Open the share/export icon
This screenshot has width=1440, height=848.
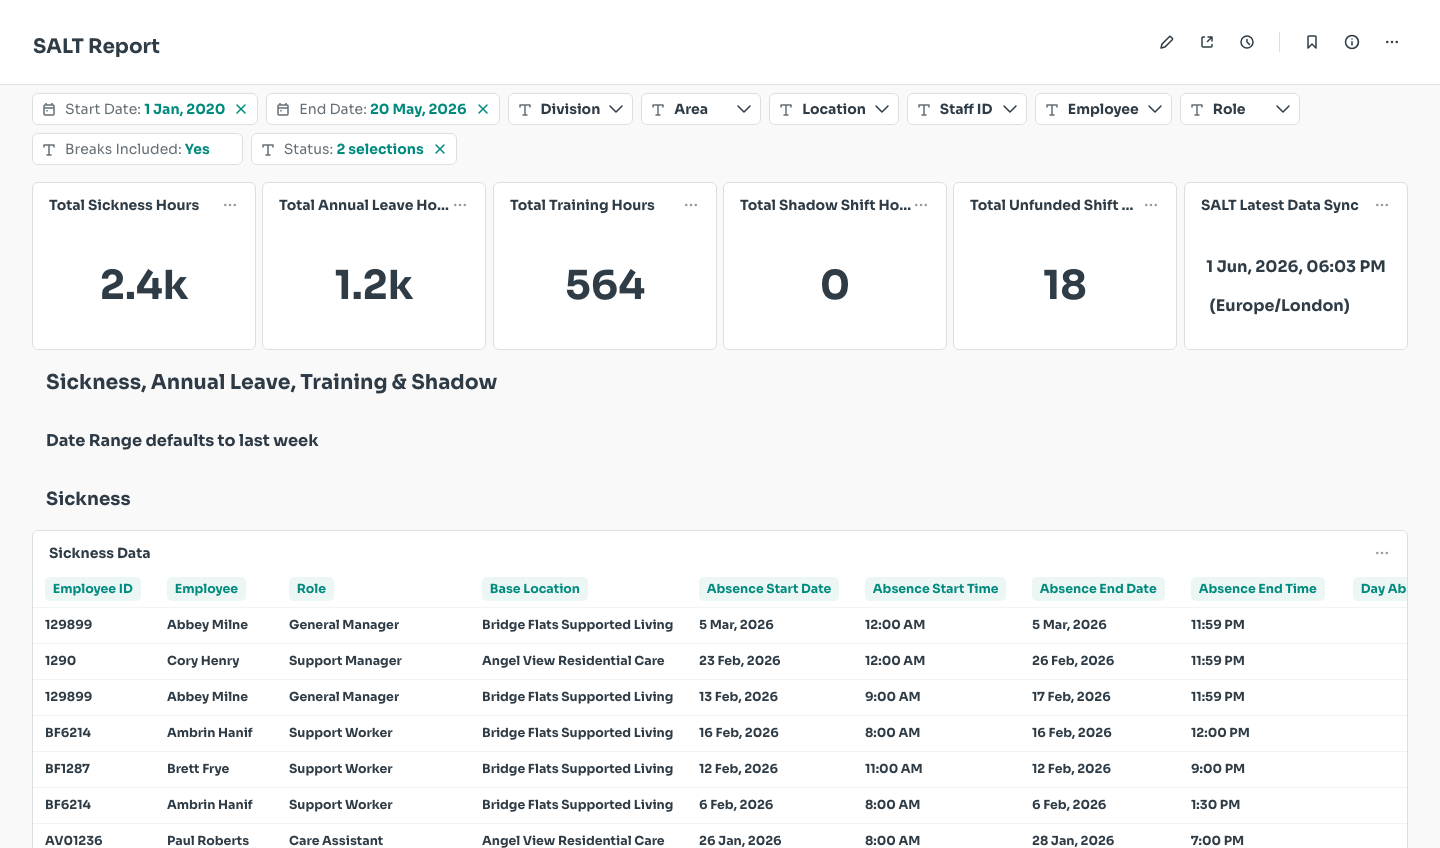pos(1207,42)
